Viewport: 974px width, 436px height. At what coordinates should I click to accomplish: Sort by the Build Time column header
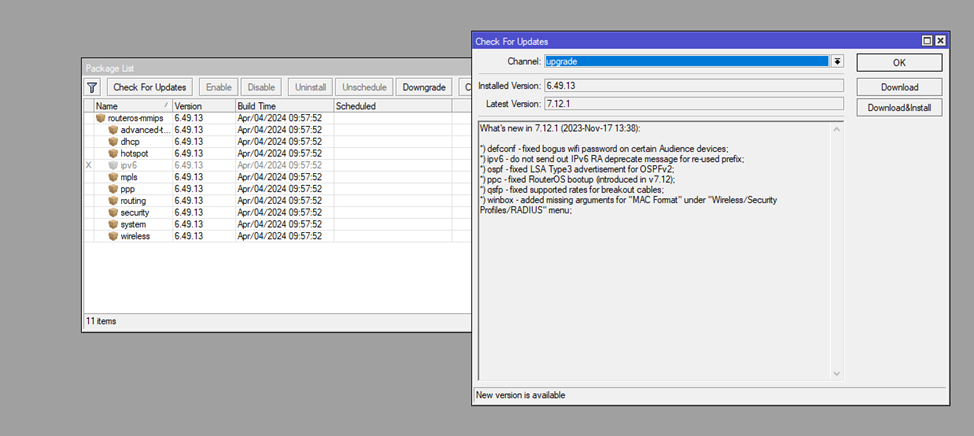284,106
